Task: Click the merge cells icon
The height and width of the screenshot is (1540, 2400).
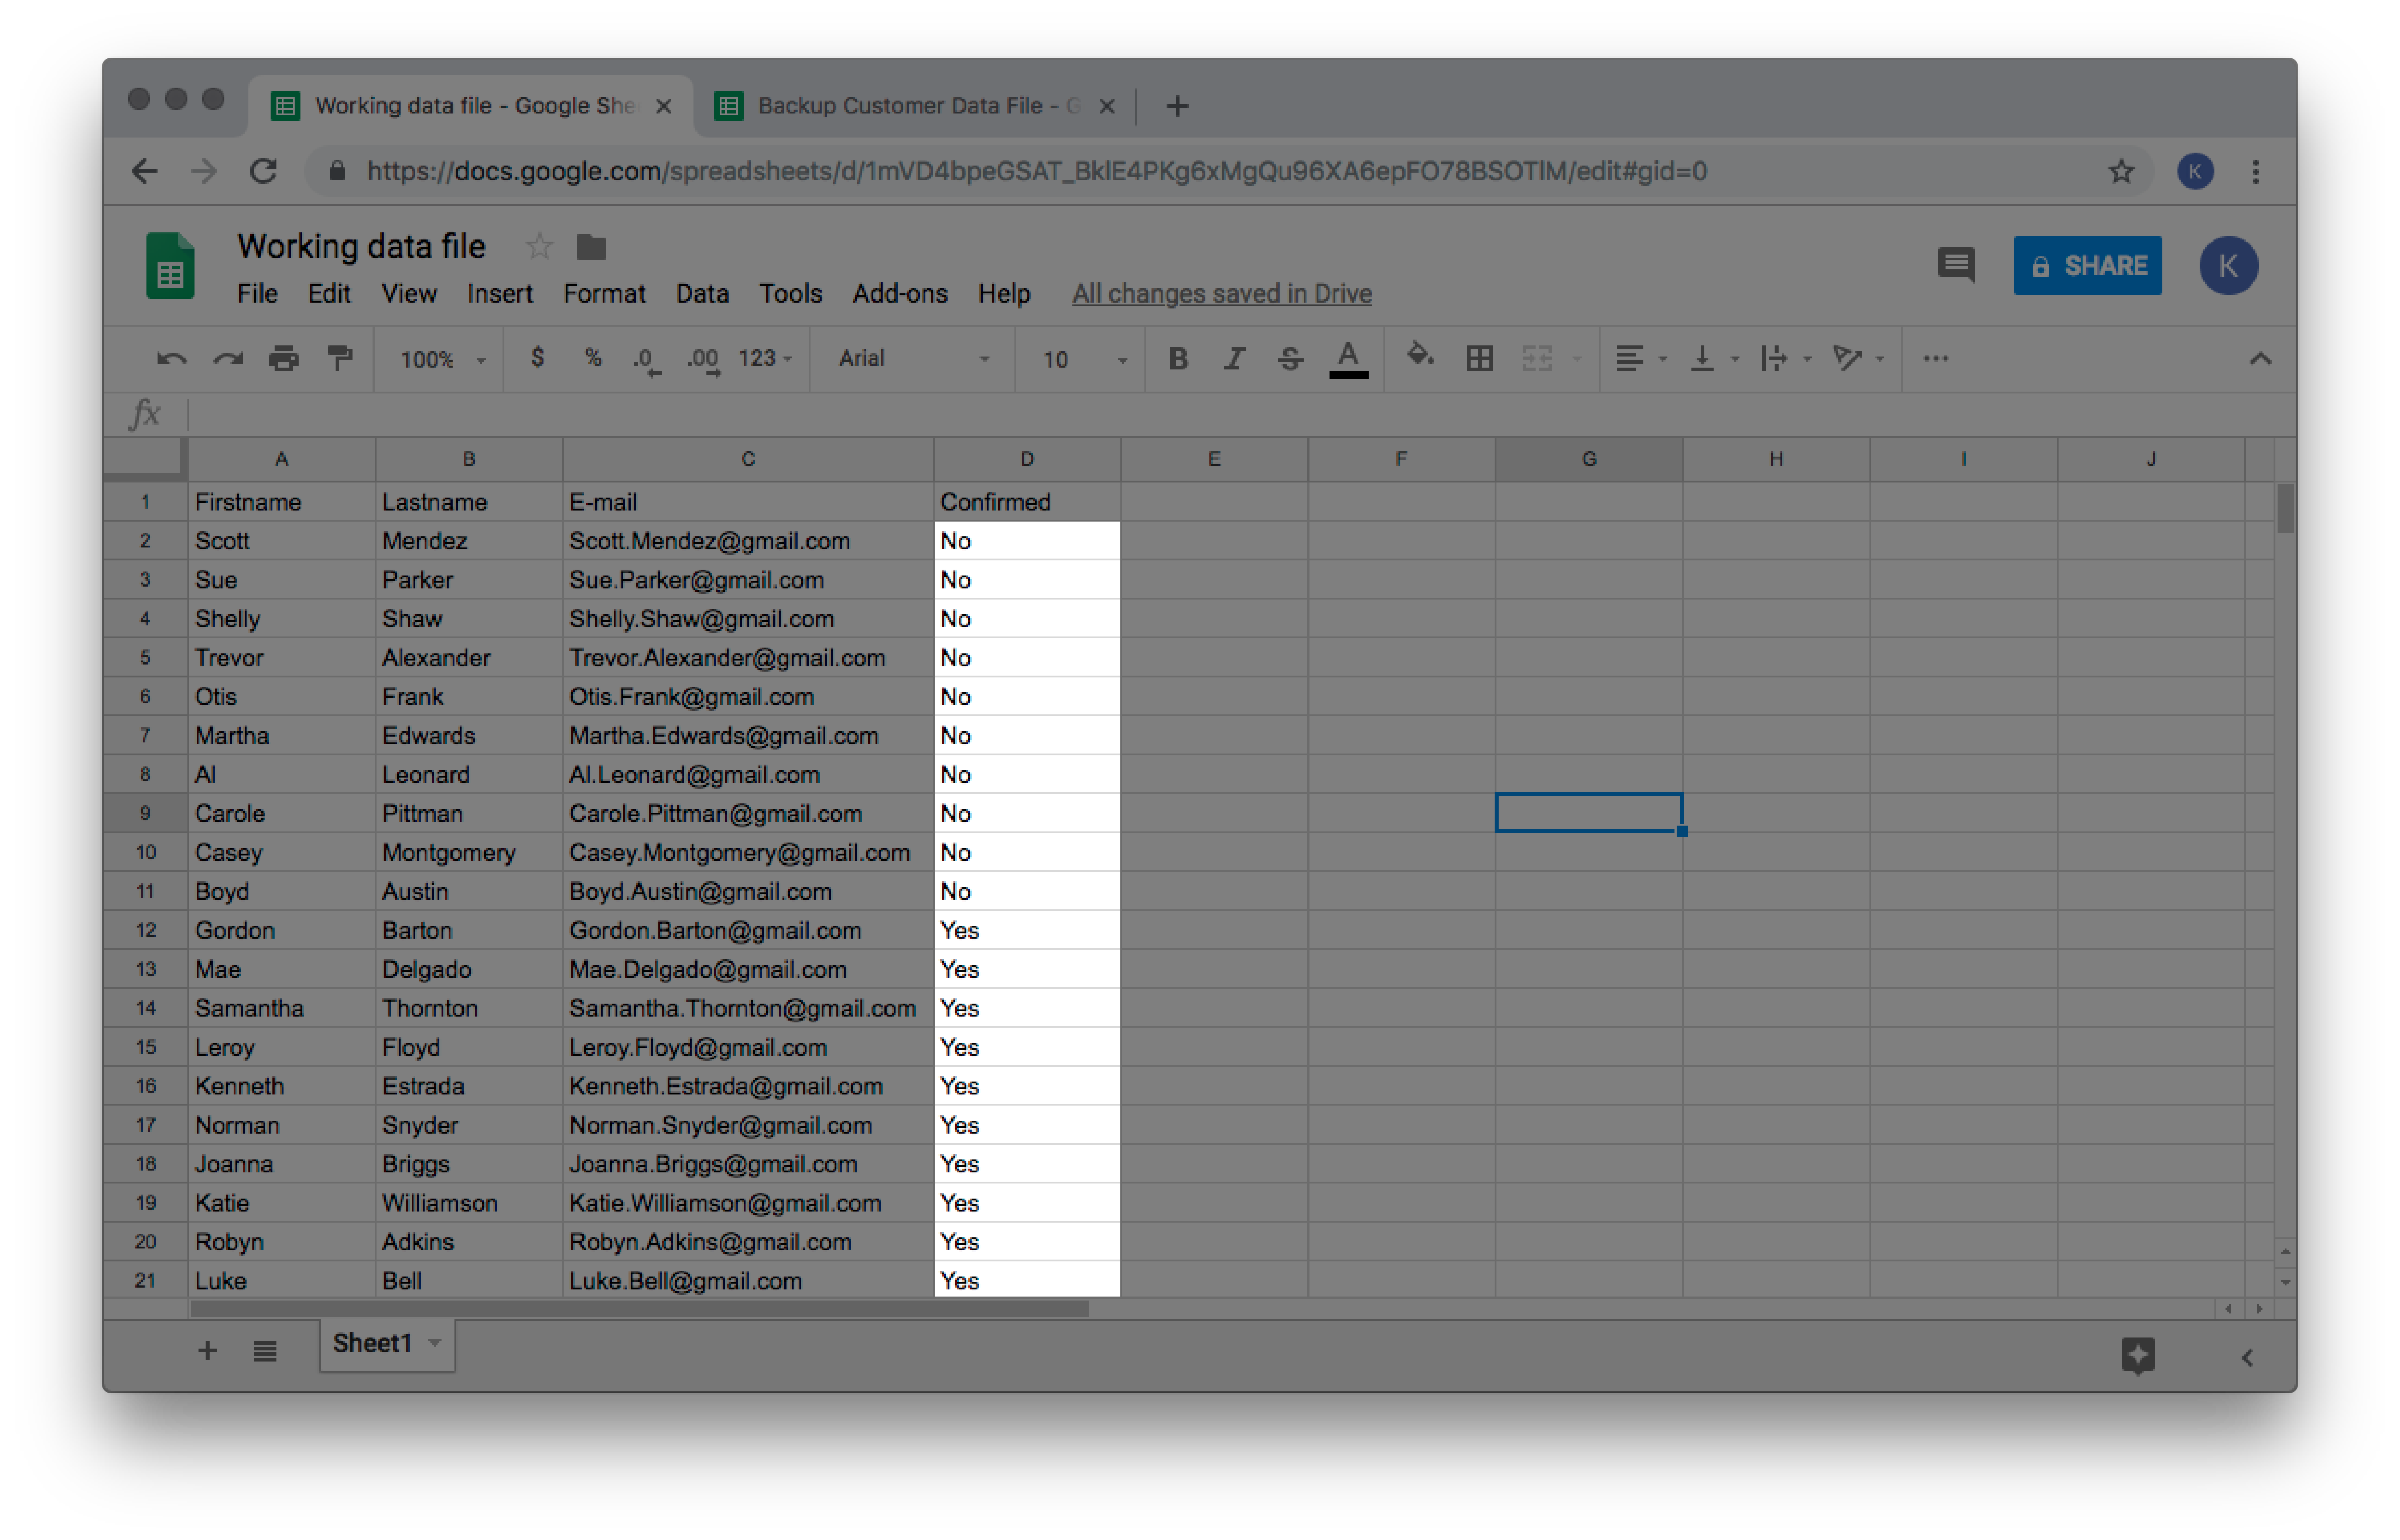Action: tap(1537, 359)
